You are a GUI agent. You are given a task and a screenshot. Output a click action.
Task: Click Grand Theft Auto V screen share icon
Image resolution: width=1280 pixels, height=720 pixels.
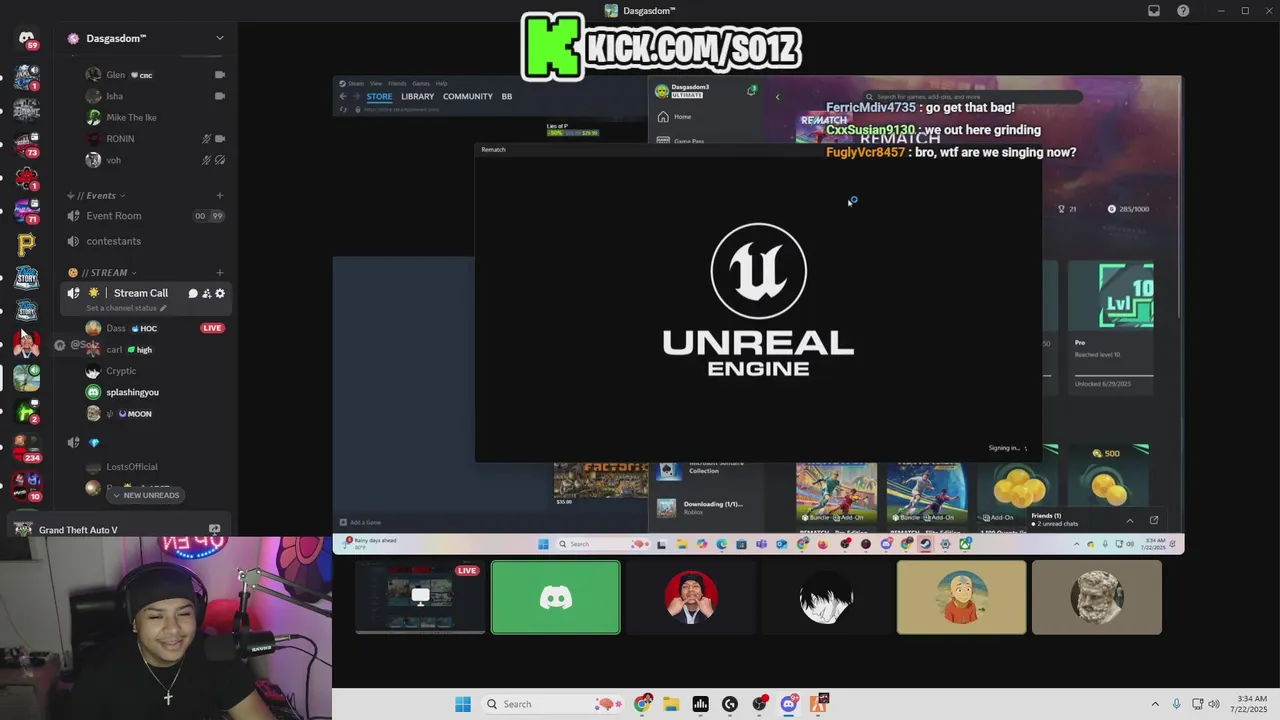click(x=214, y=529)
